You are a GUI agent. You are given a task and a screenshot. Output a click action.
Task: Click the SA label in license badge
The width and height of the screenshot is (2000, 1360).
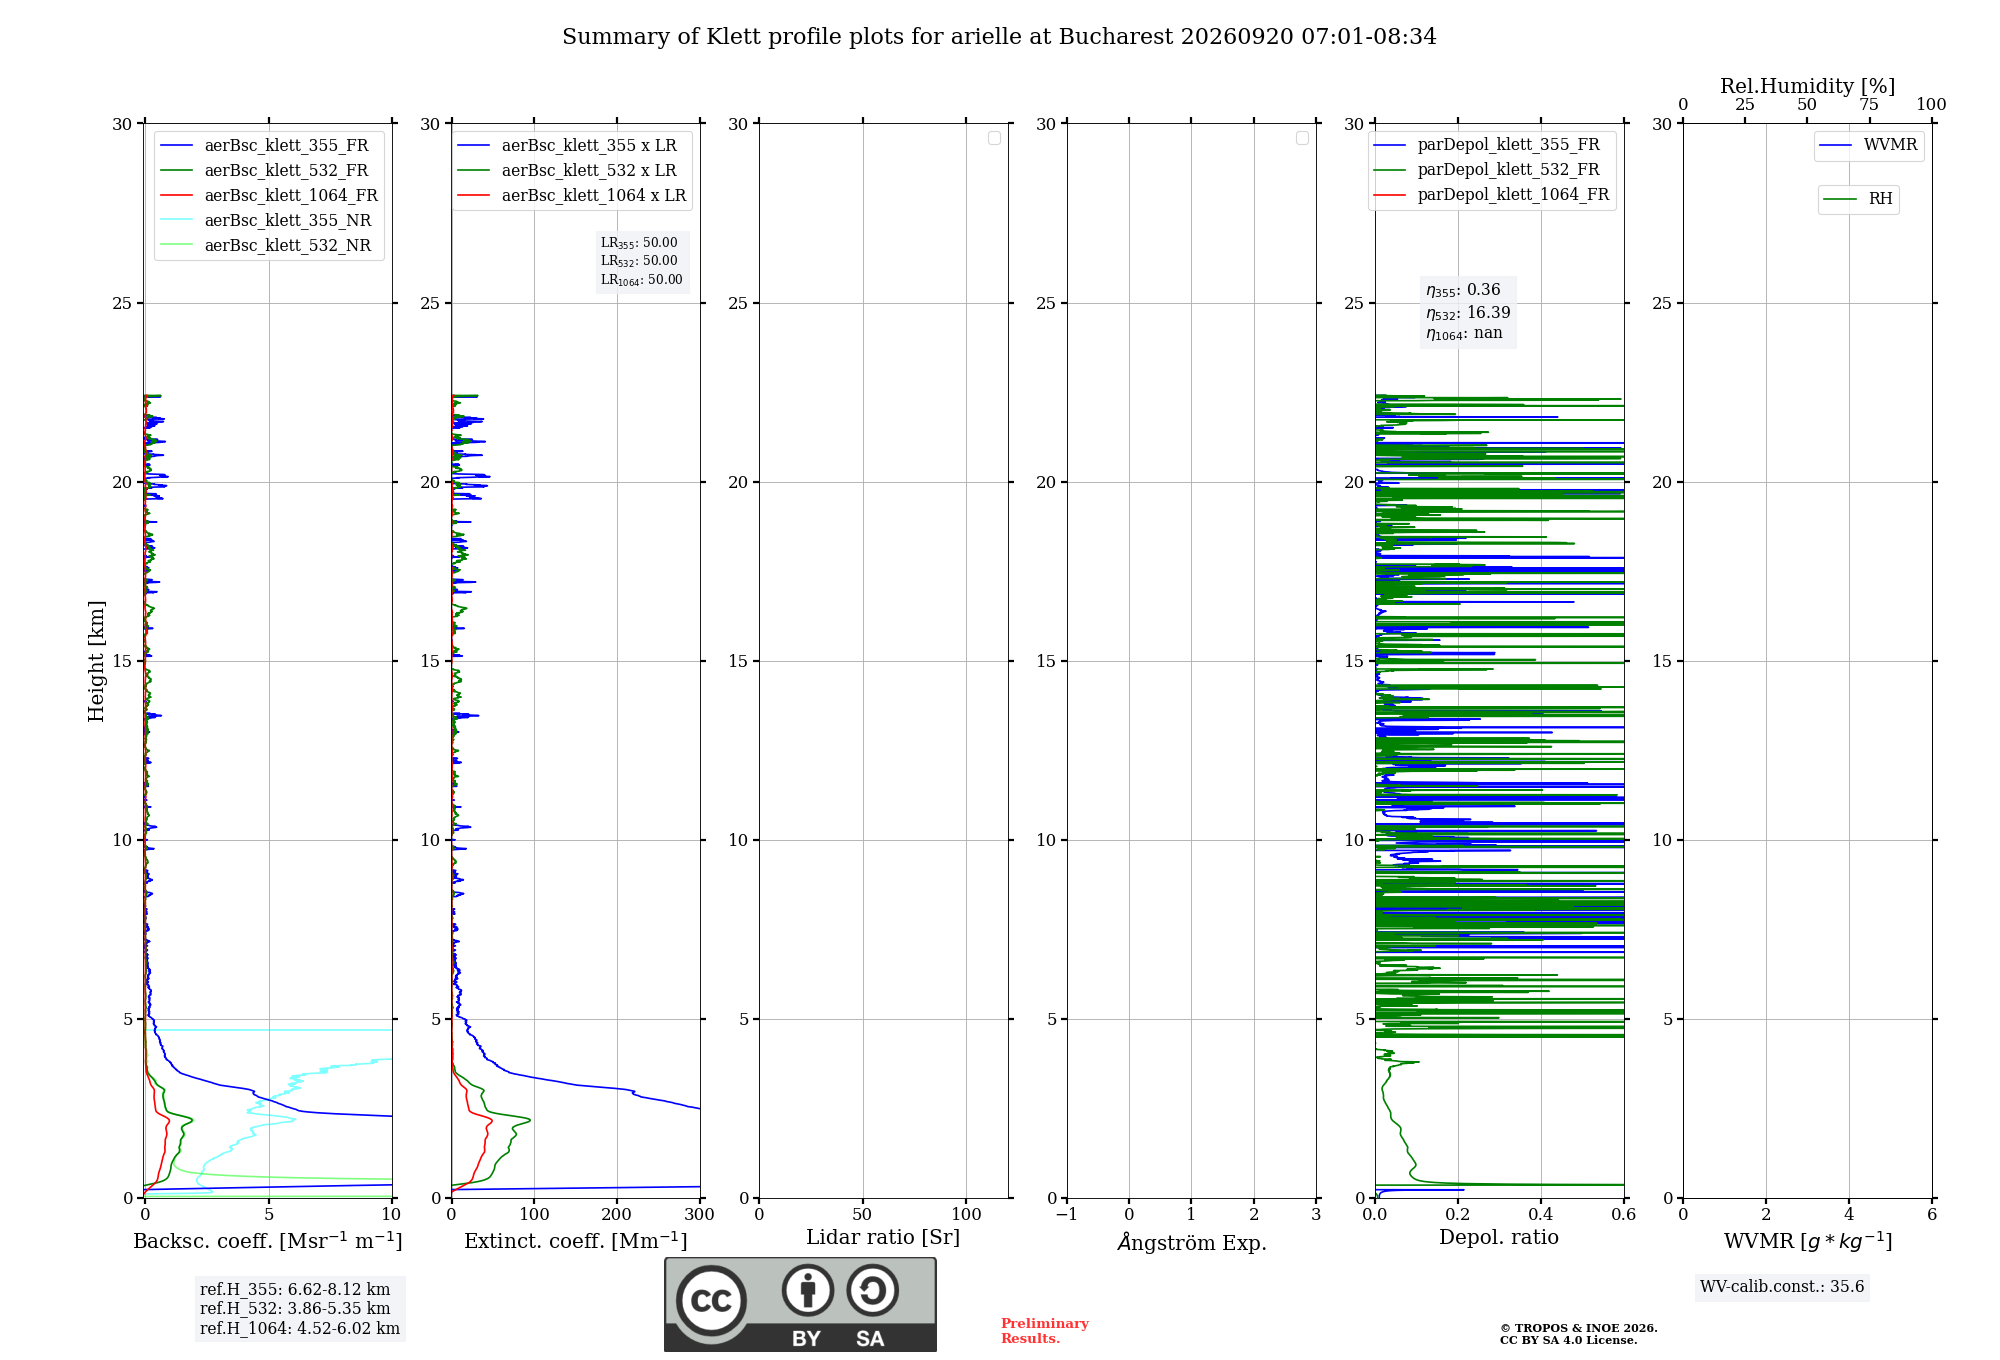point(870,1339)
